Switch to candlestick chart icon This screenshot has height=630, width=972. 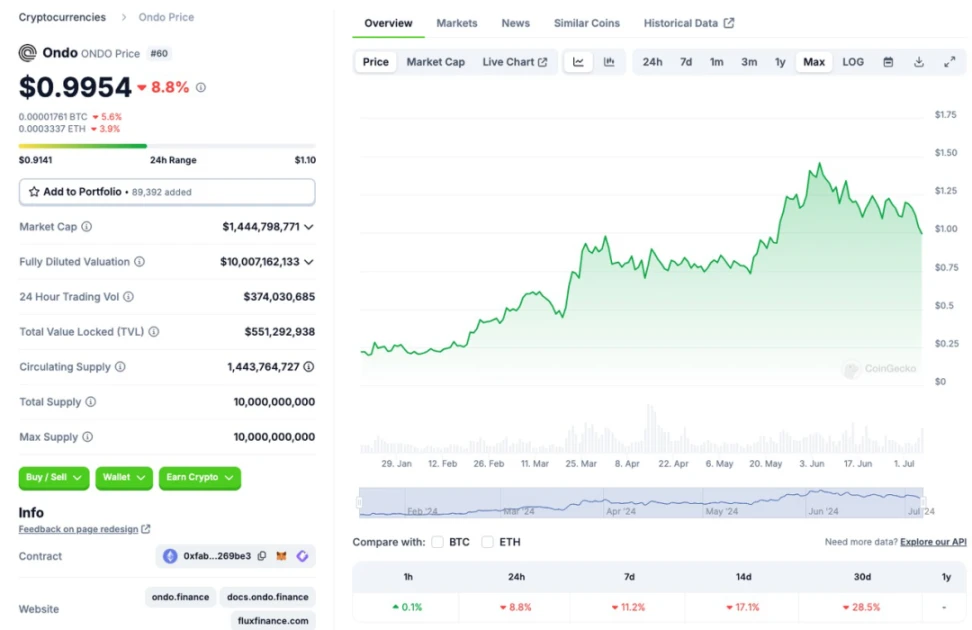(609, 62)
